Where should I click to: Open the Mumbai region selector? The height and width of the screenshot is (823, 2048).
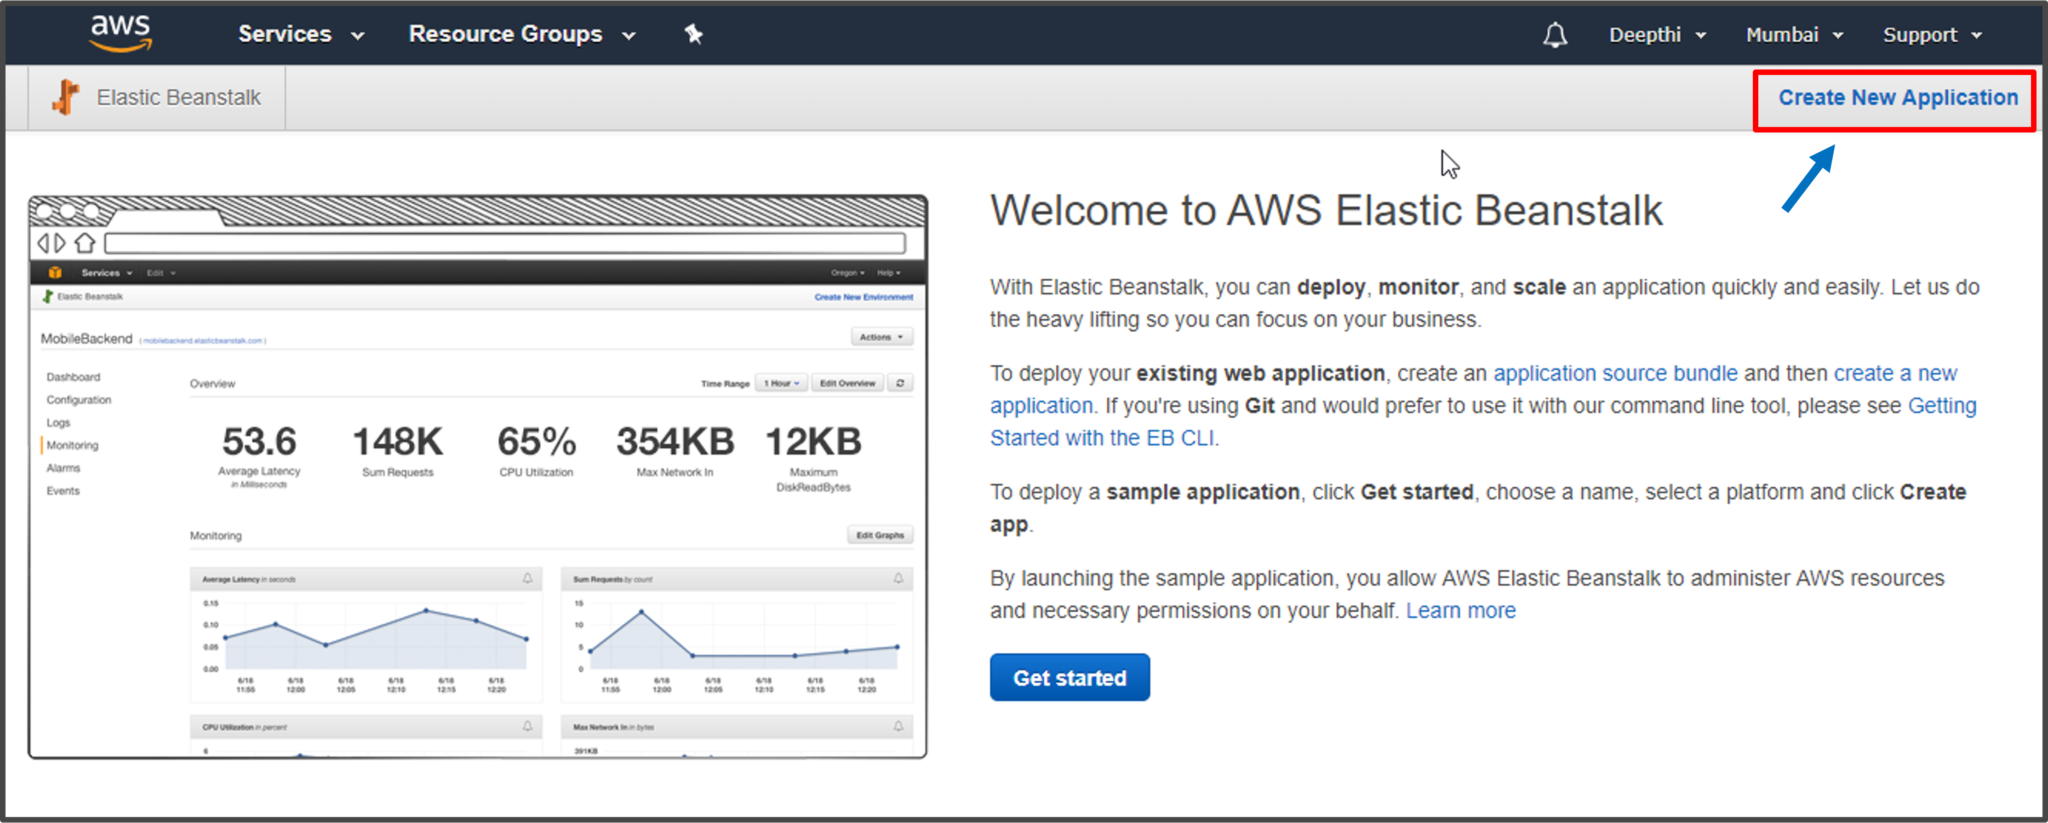pos(1794,35)
